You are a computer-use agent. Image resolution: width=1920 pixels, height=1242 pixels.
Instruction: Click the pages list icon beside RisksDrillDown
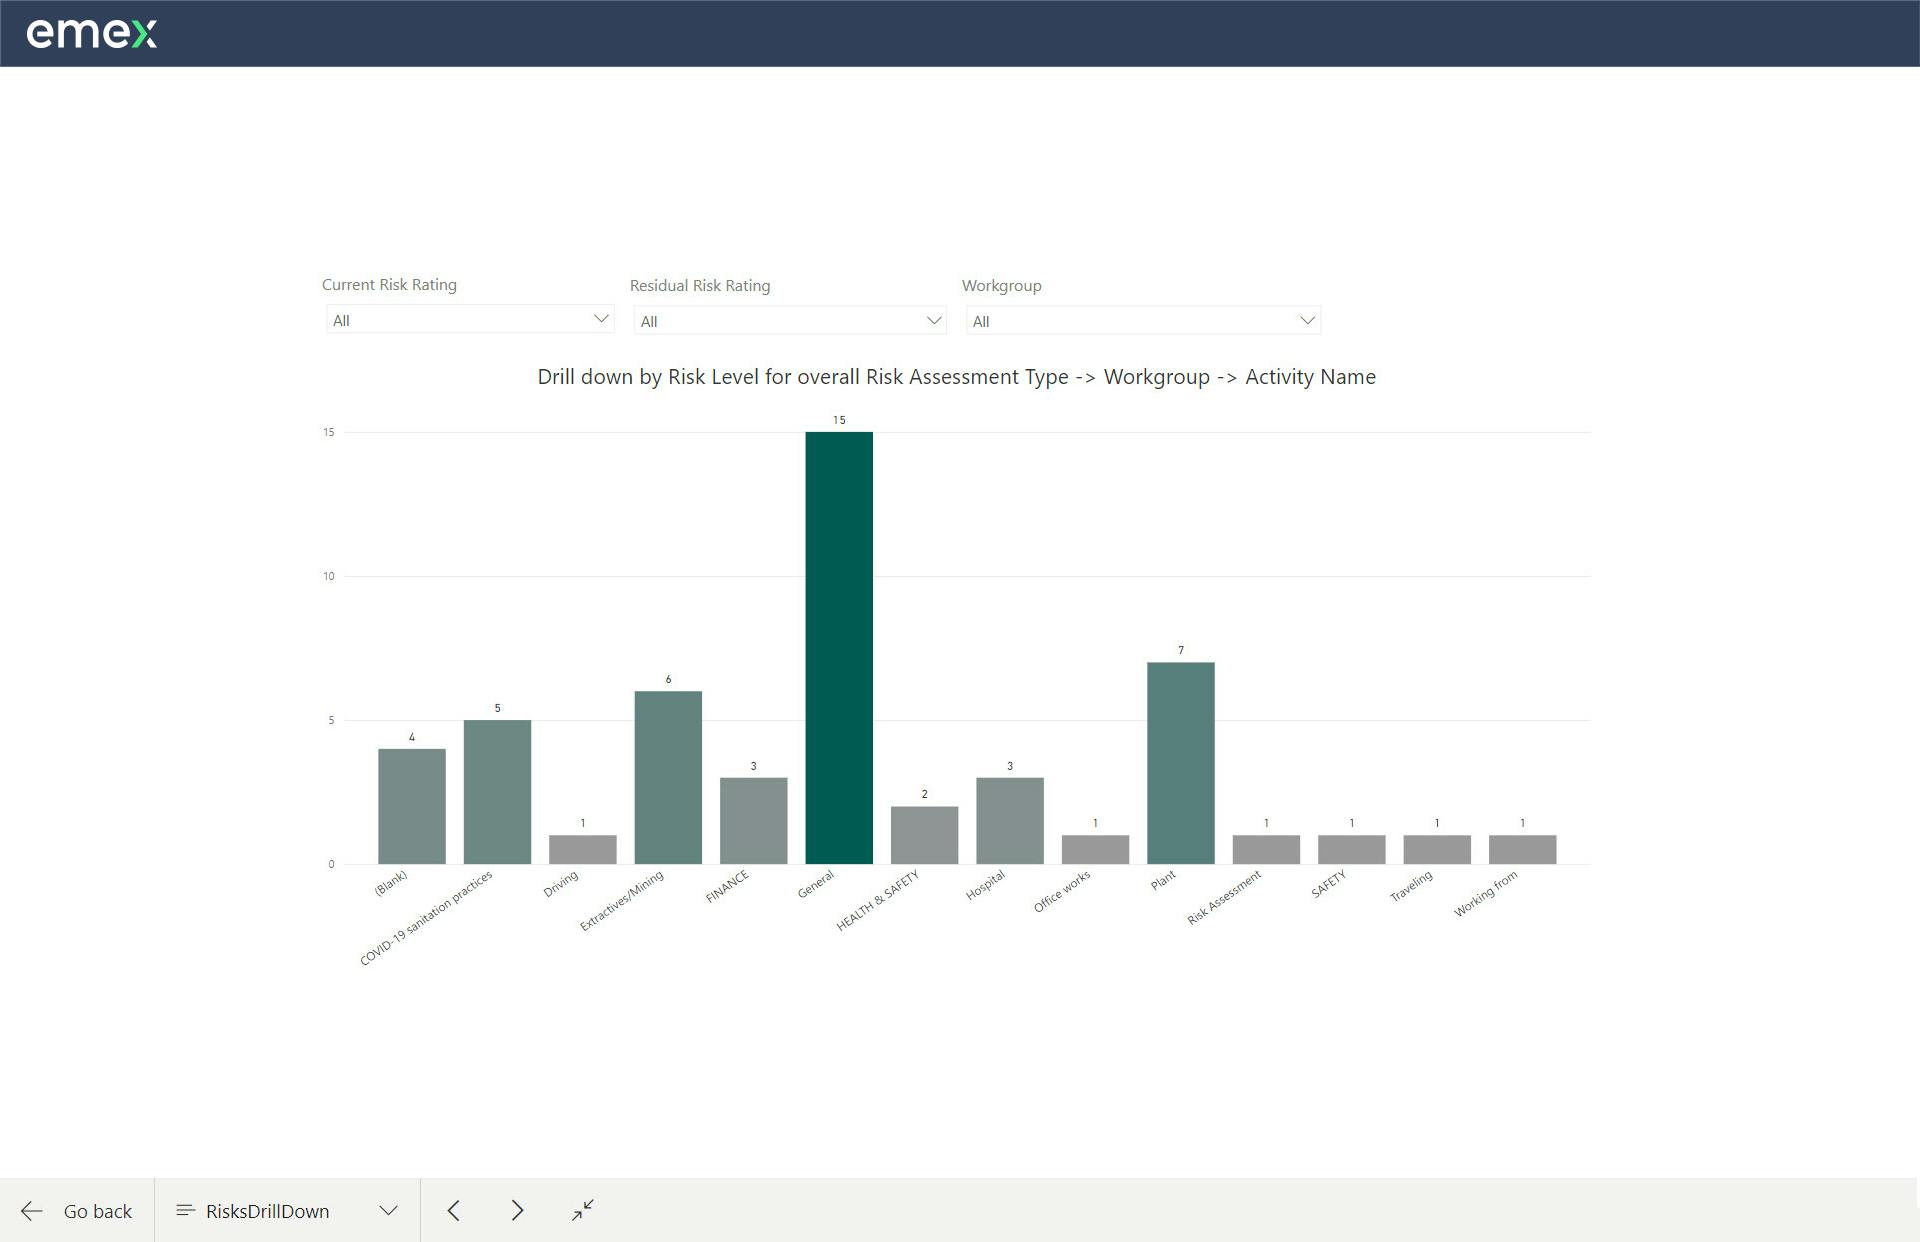185,1210
